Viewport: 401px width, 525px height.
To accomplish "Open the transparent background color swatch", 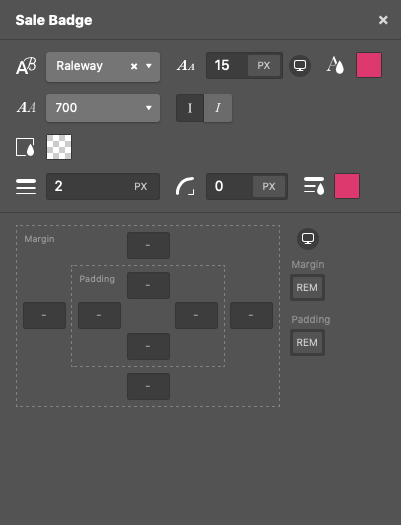I will click(59, 147).
